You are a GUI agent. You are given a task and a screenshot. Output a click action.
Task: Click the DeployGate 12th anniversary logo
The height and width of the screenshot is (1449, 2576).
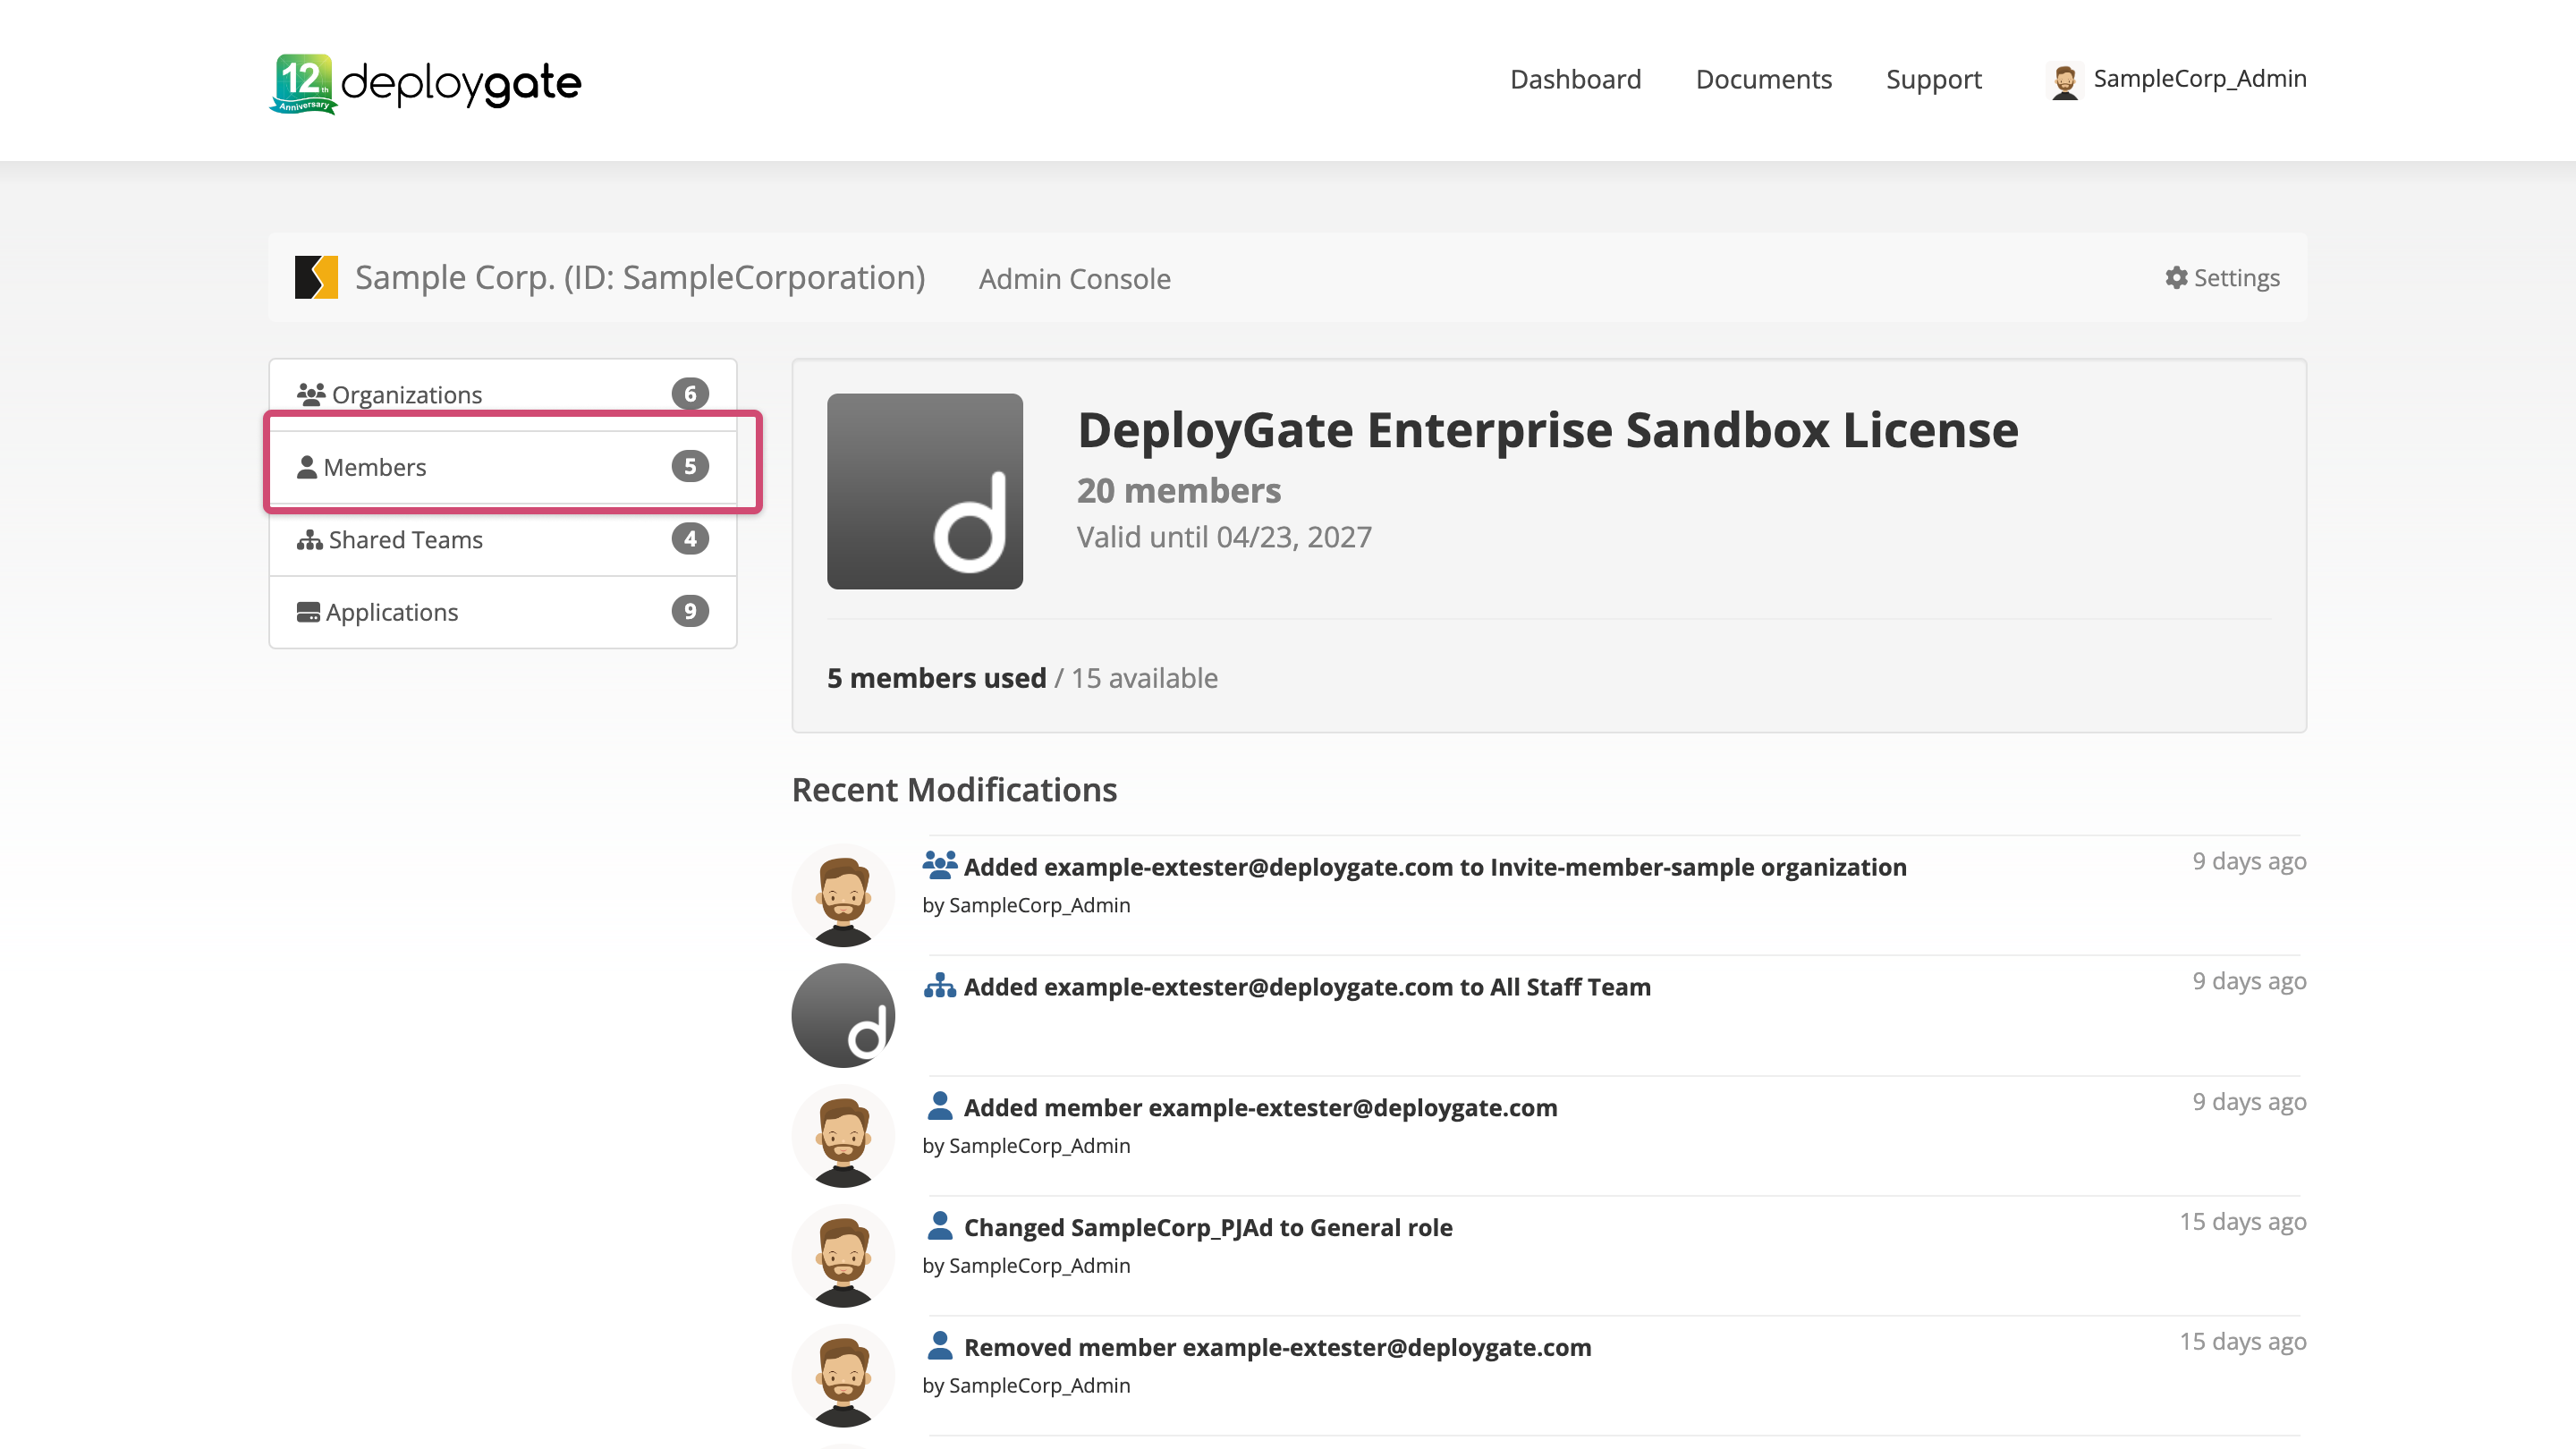click(425, 83)
